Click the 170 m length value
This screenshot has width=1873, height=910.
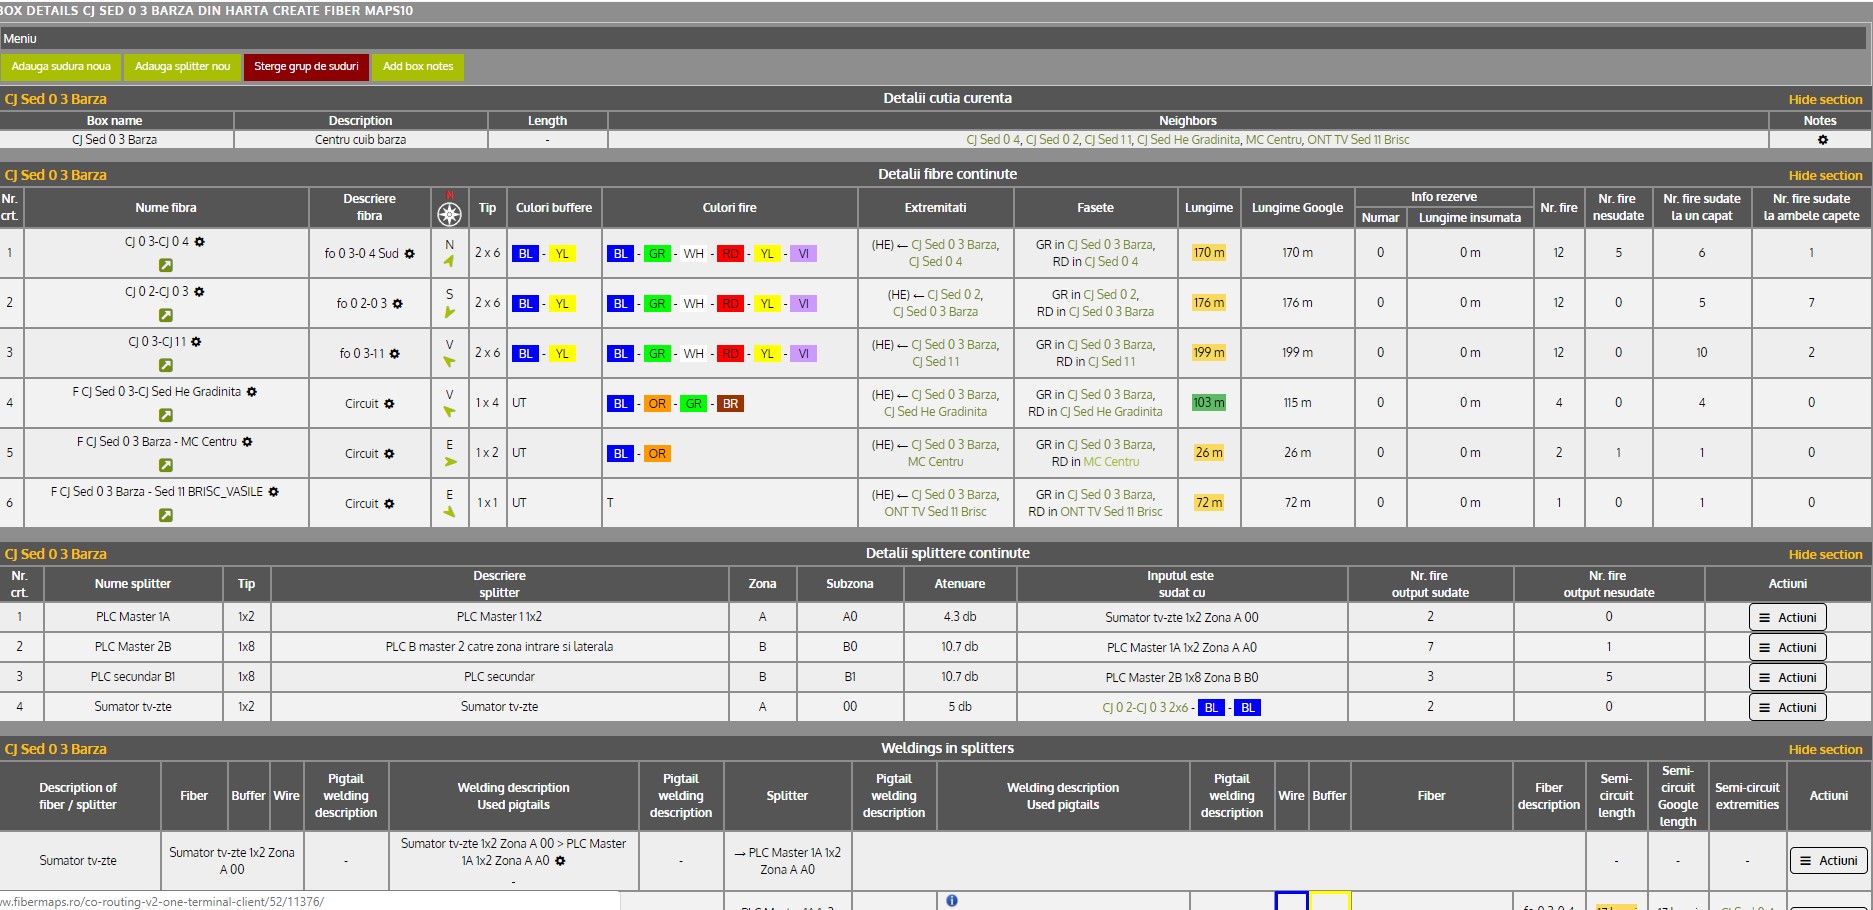point(1209,253)
